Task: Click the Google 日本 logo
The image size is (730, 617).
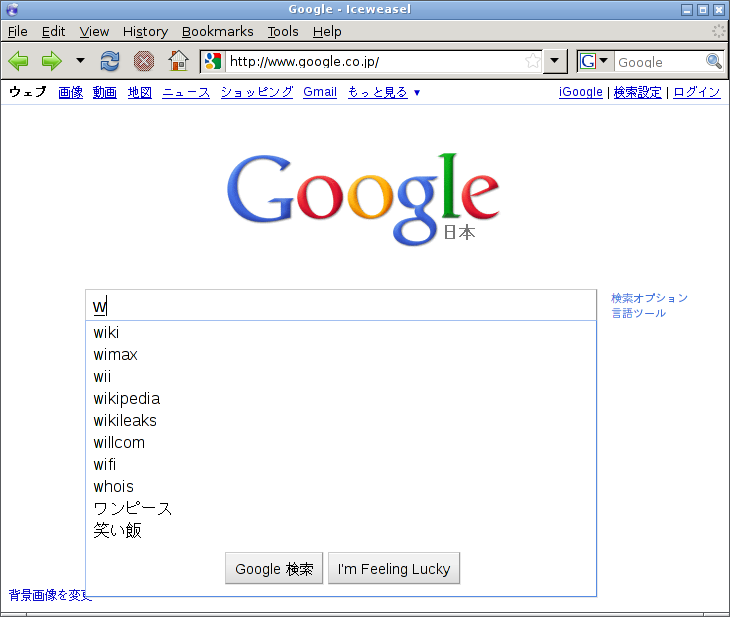Action: click(363, 198)
